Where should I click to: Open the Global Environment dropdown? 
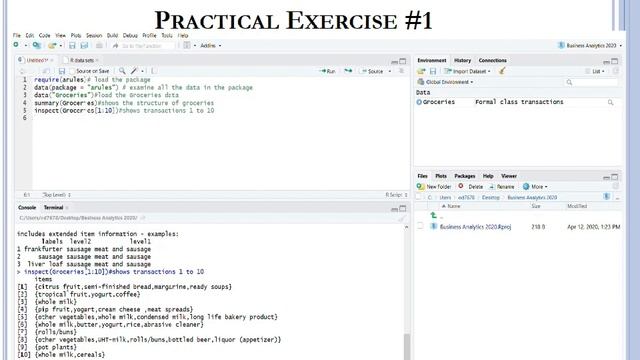tap(445, 82)
